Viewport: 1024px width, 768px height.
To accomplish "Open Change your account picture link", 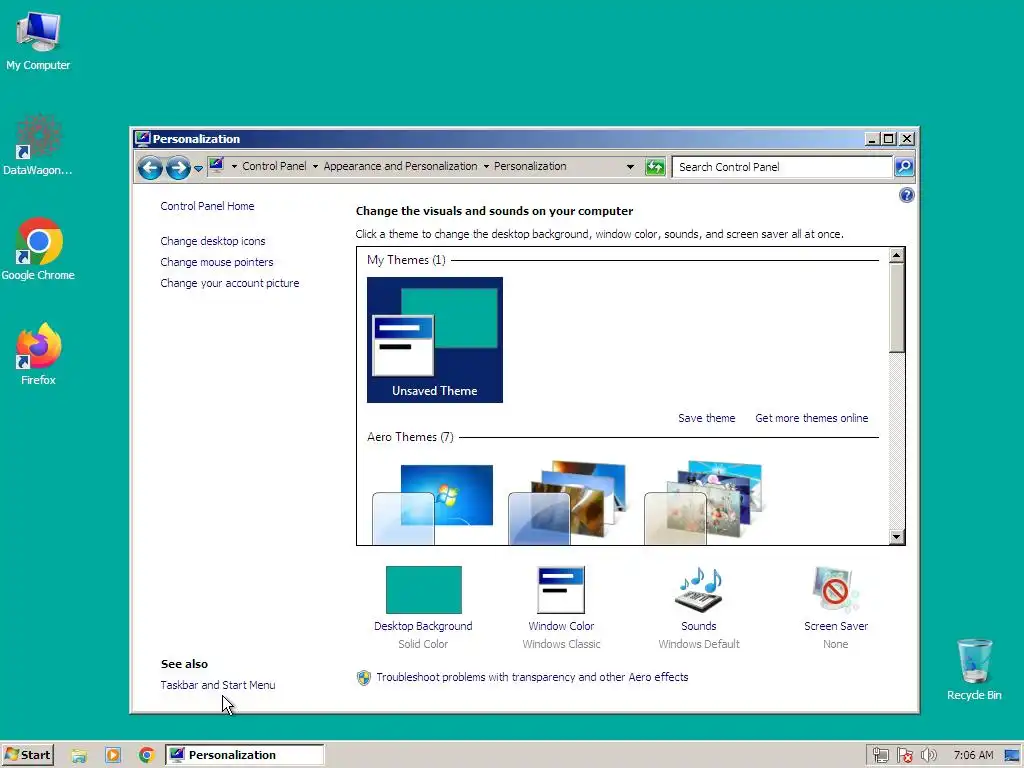I will [x=230, y=283].
